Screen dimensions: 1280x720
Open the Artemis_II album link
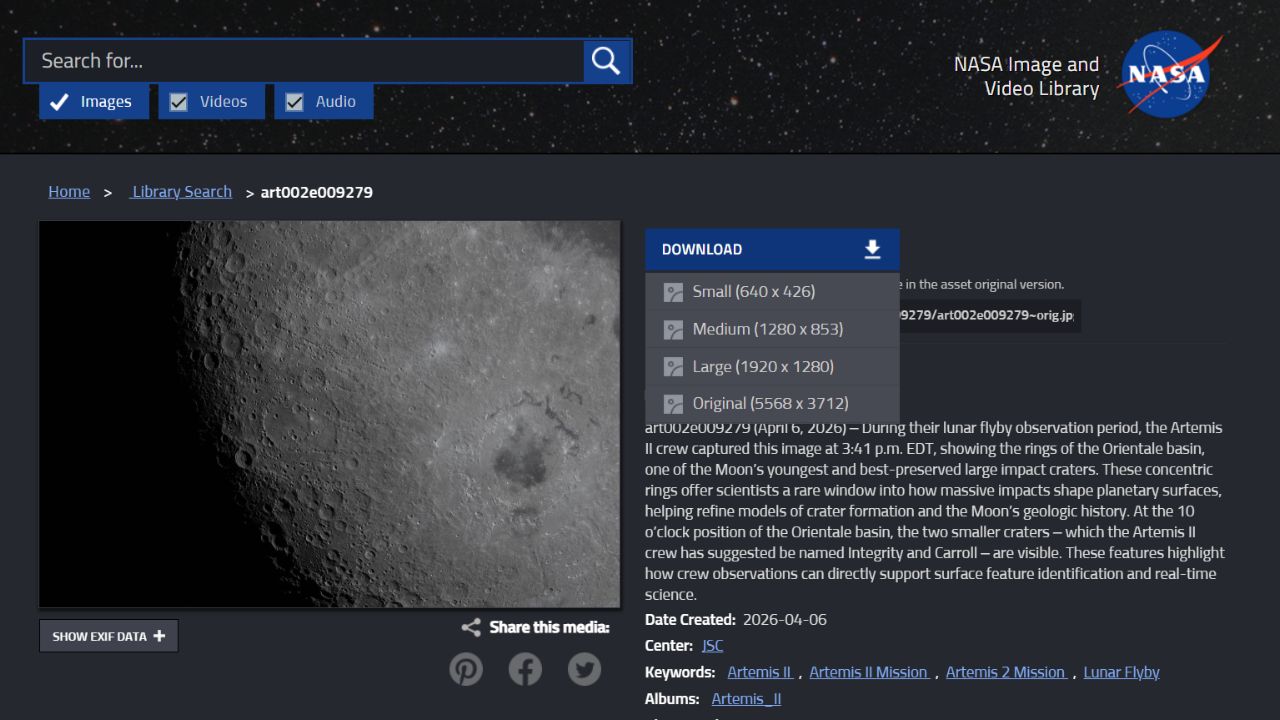(746, 699)
